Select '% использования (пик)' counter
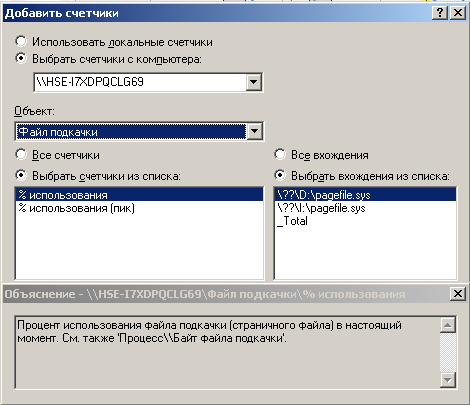 (139, 208)
